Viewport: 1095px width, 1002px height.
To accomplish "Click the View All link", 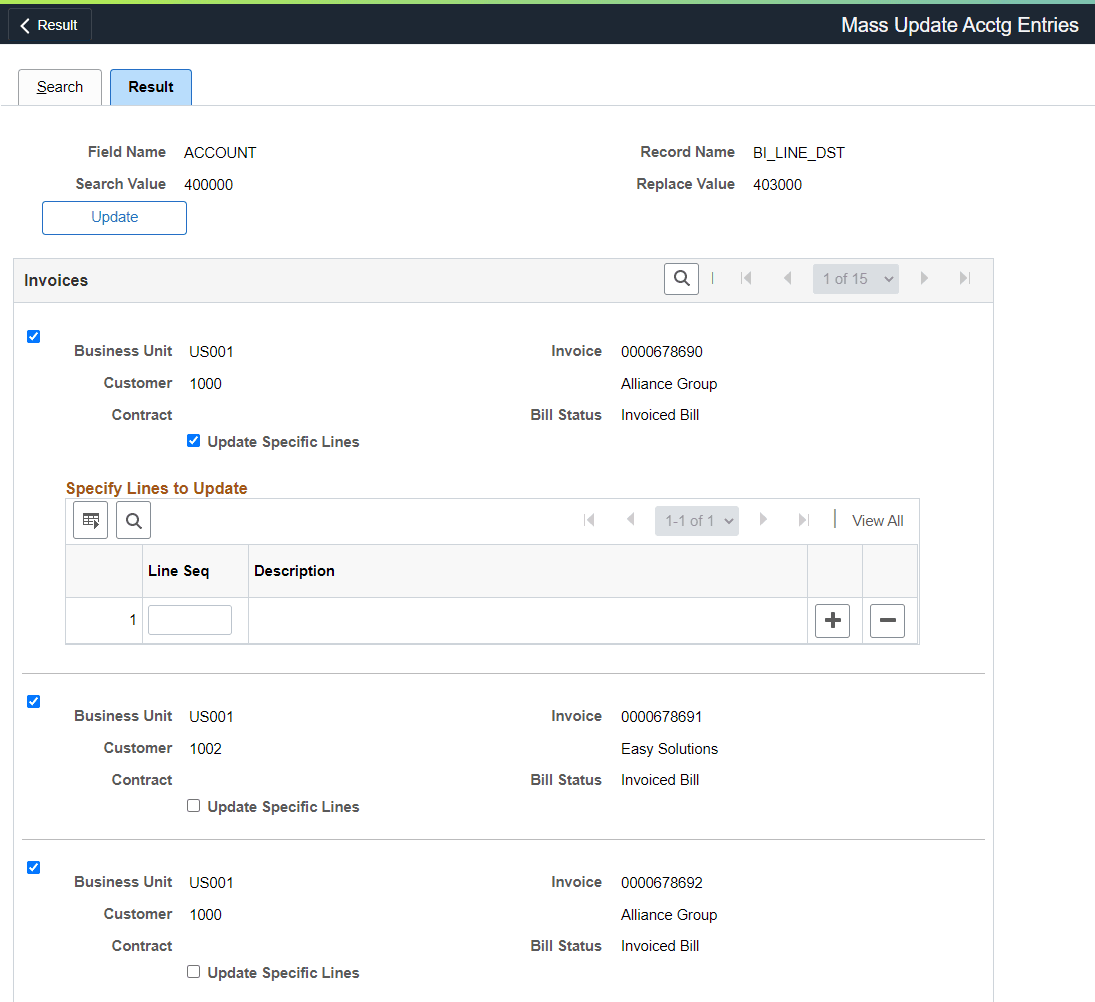I will 877,521.
